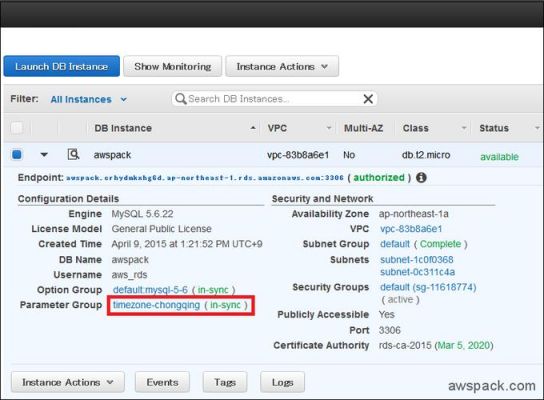Open the bottom Instance Actions dropdown
Screen dimensions: 544x400
[x=68, y=382]
